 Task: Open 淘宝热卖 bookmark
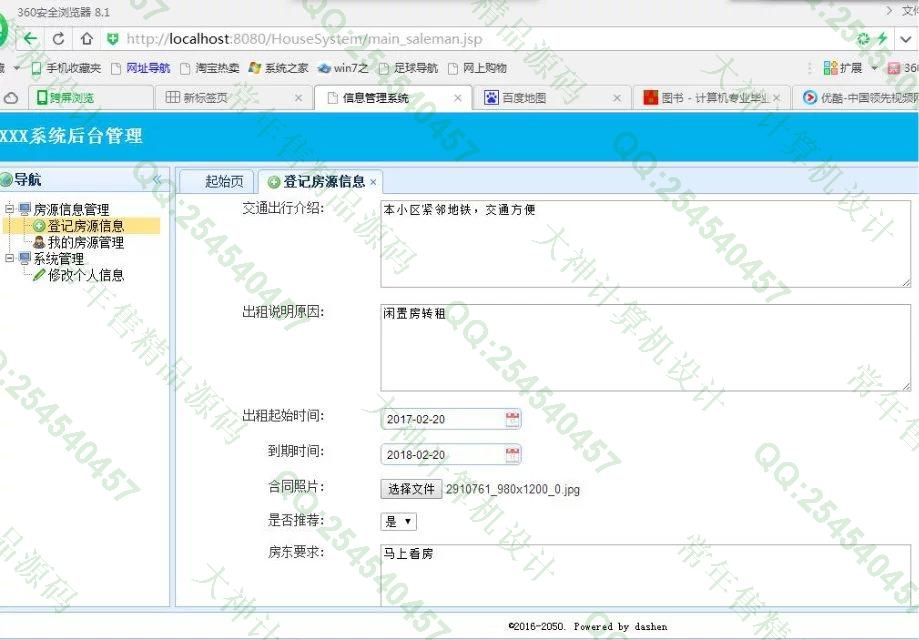[x=209, y=68]
